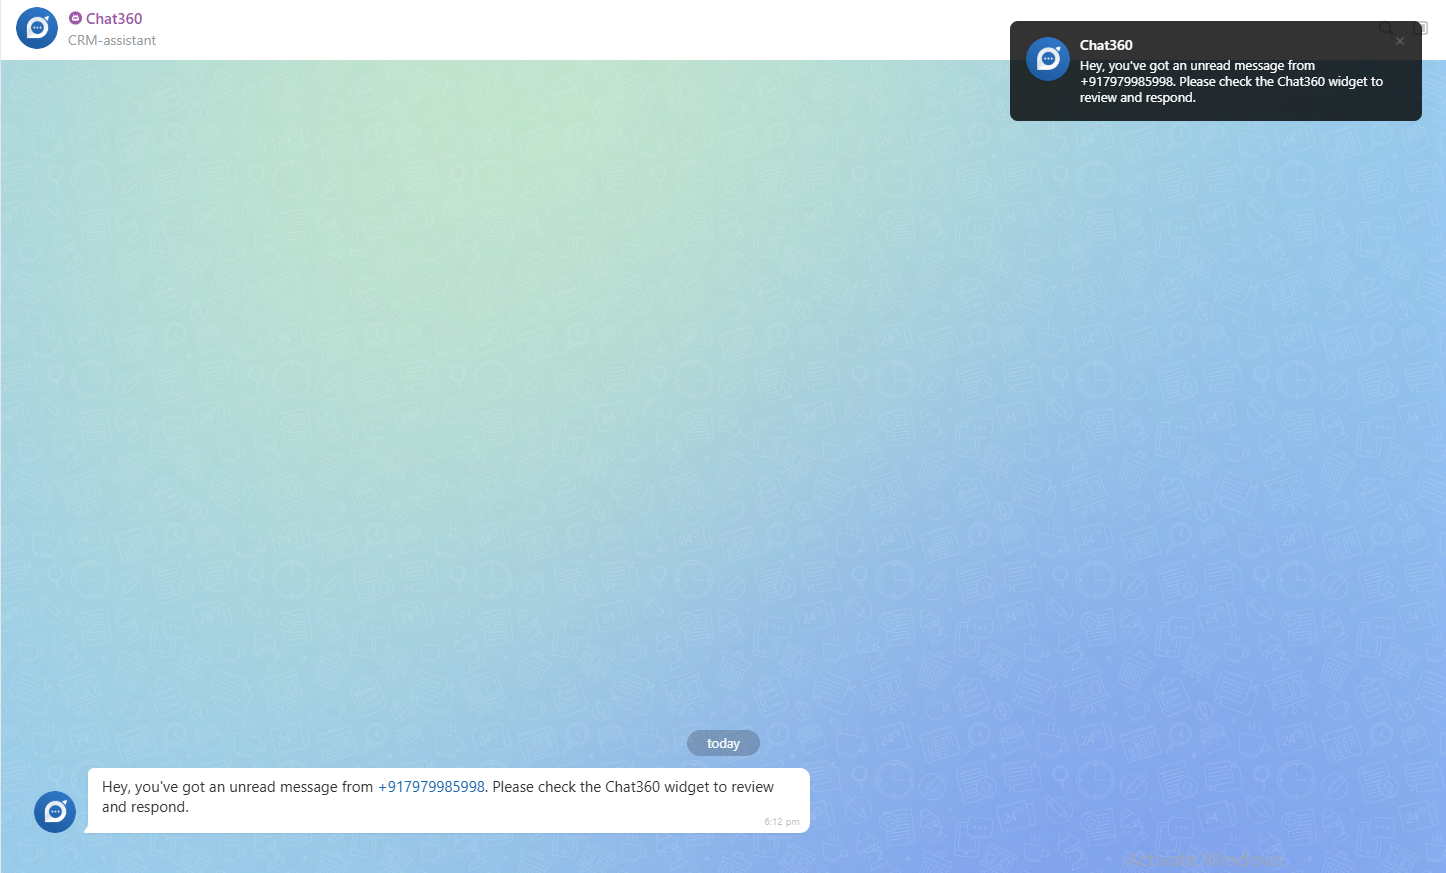
Task: Click the CRM-assistant subtitle under the chat name
Action: pyautogui.click(x=112, y=41)
